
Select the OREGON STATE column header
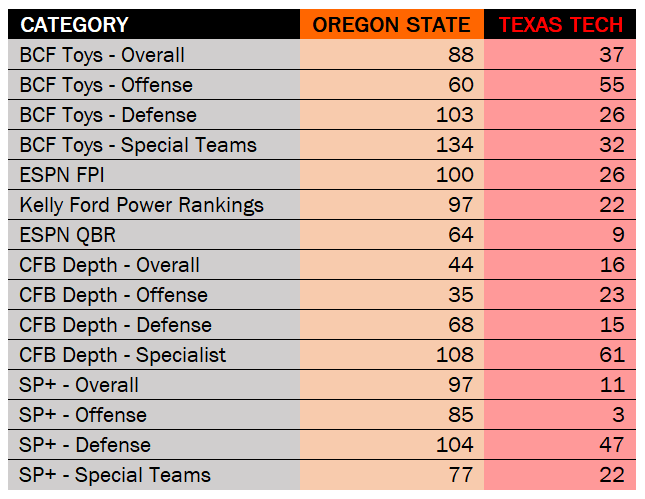pyautogui.click(x=391, y=25)
